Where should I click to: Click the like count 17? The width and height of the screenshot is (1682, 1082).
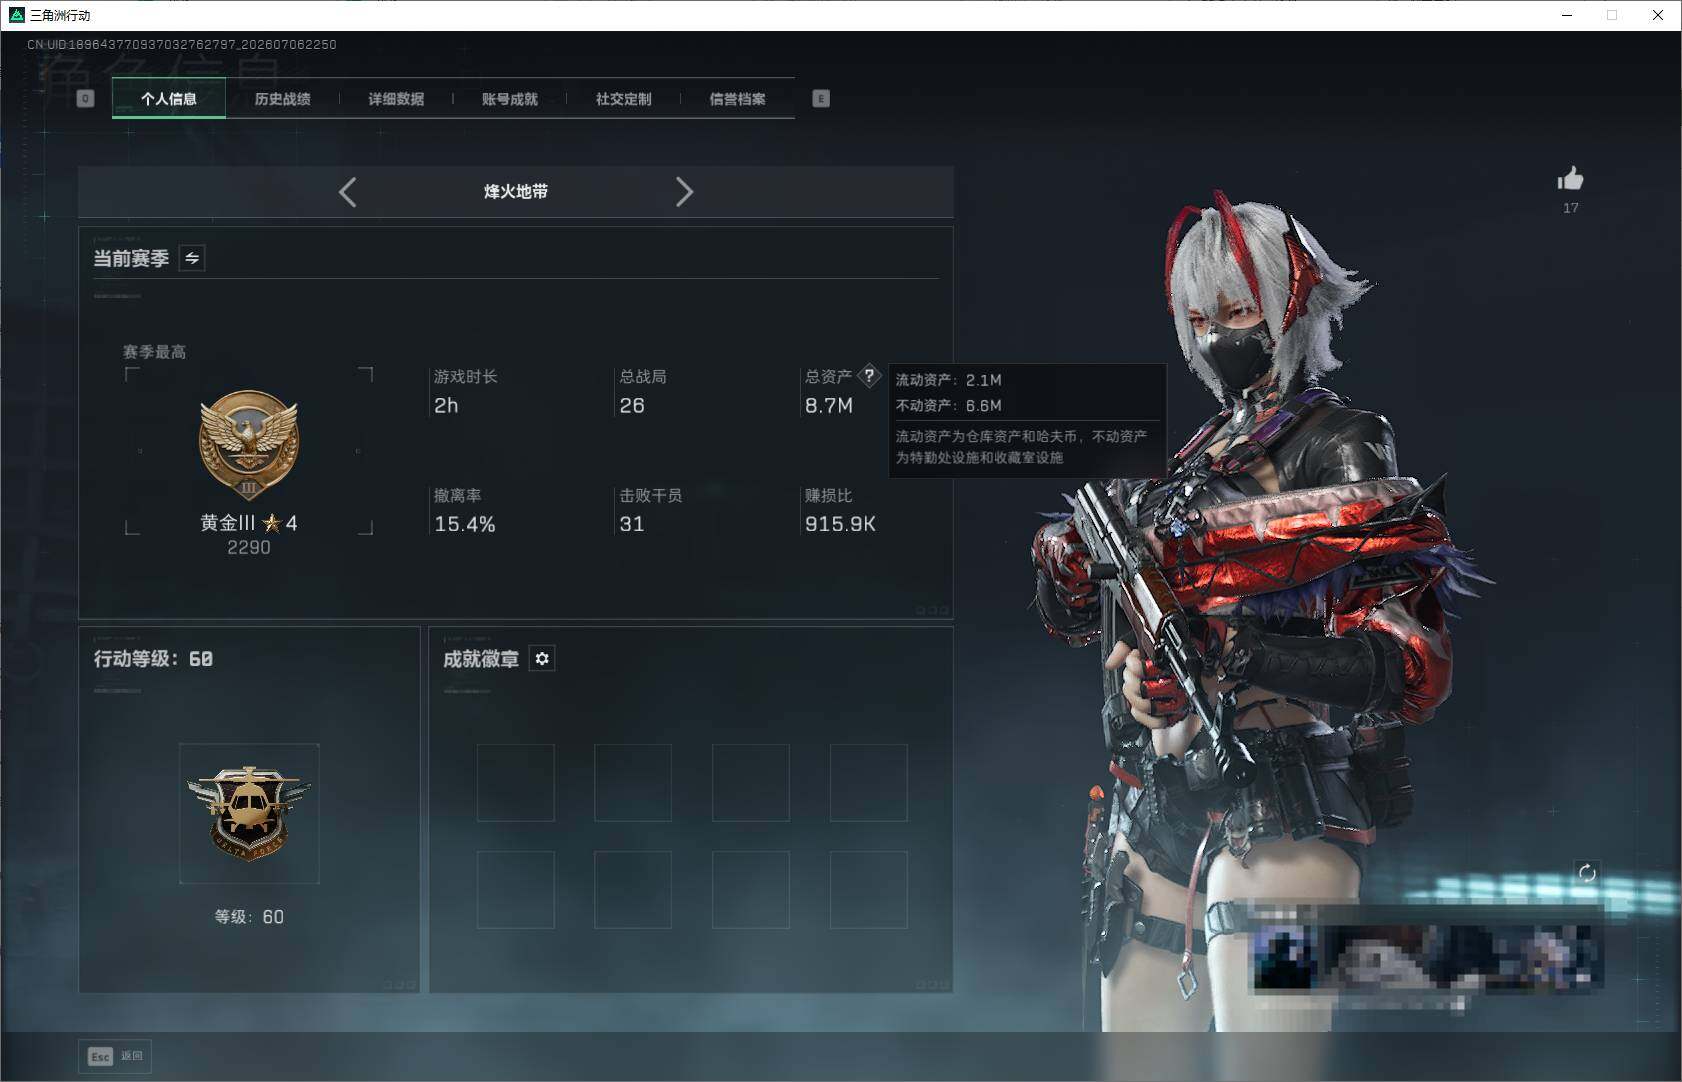point(1571,208)
